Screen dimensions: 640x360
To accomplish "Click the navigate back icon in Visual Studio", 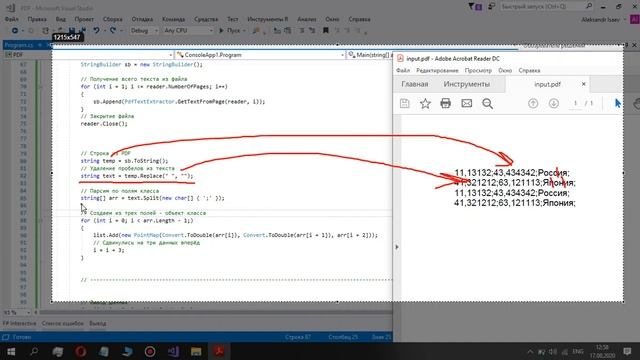I will [x=15, y=30].
